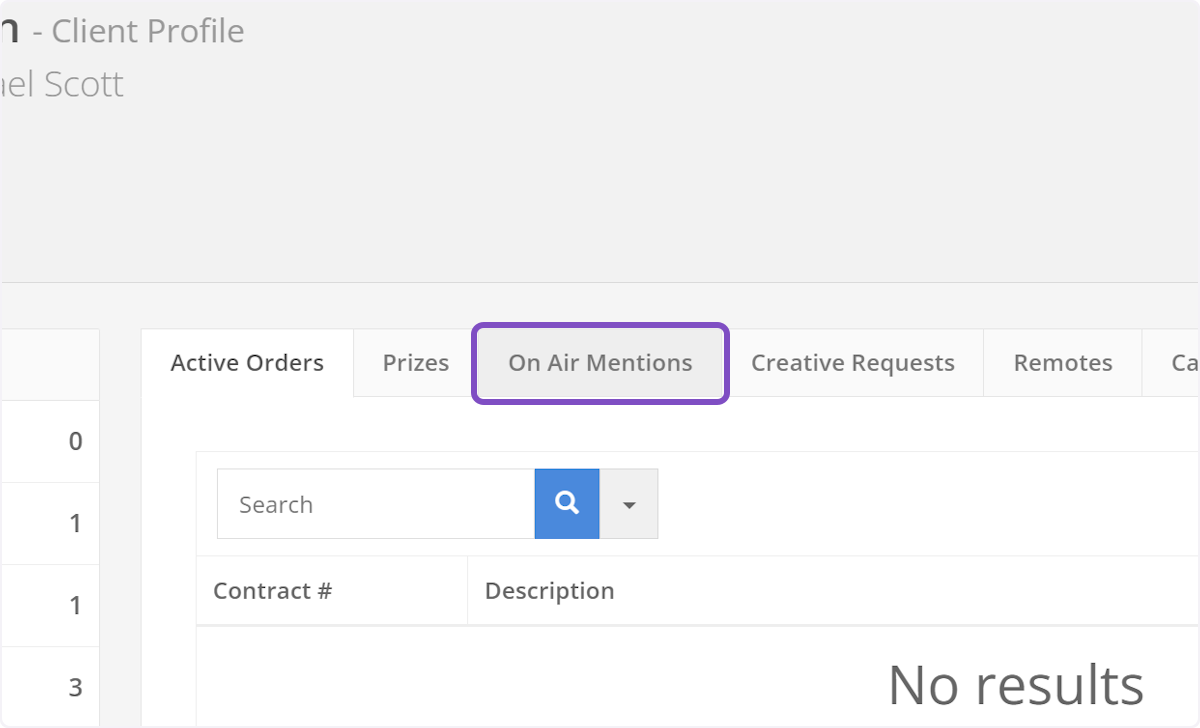1200x728 pixels.
Task: Open the partially visible rightmost tab
Action: point(1180,363)
